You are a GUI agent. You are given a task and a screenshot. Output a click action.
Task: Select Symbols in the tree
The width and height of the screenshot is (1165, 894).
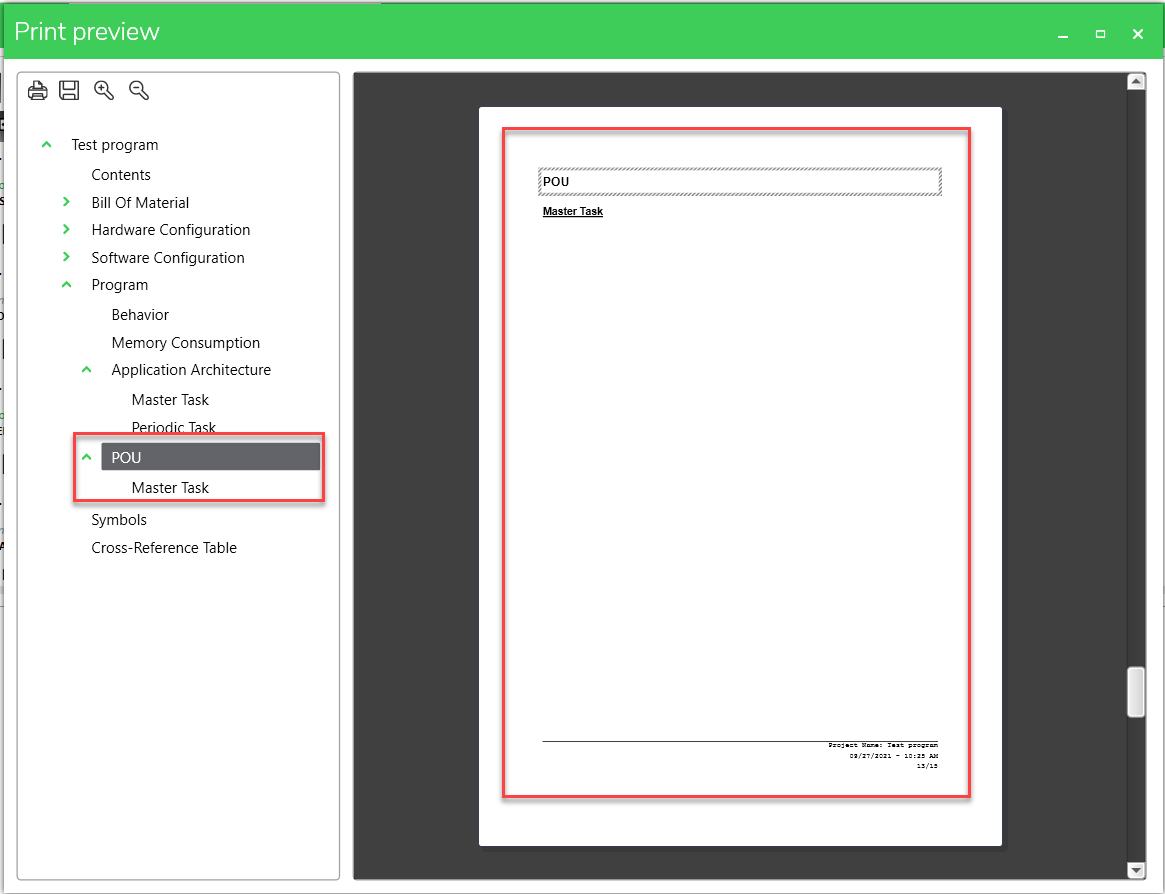119,520
